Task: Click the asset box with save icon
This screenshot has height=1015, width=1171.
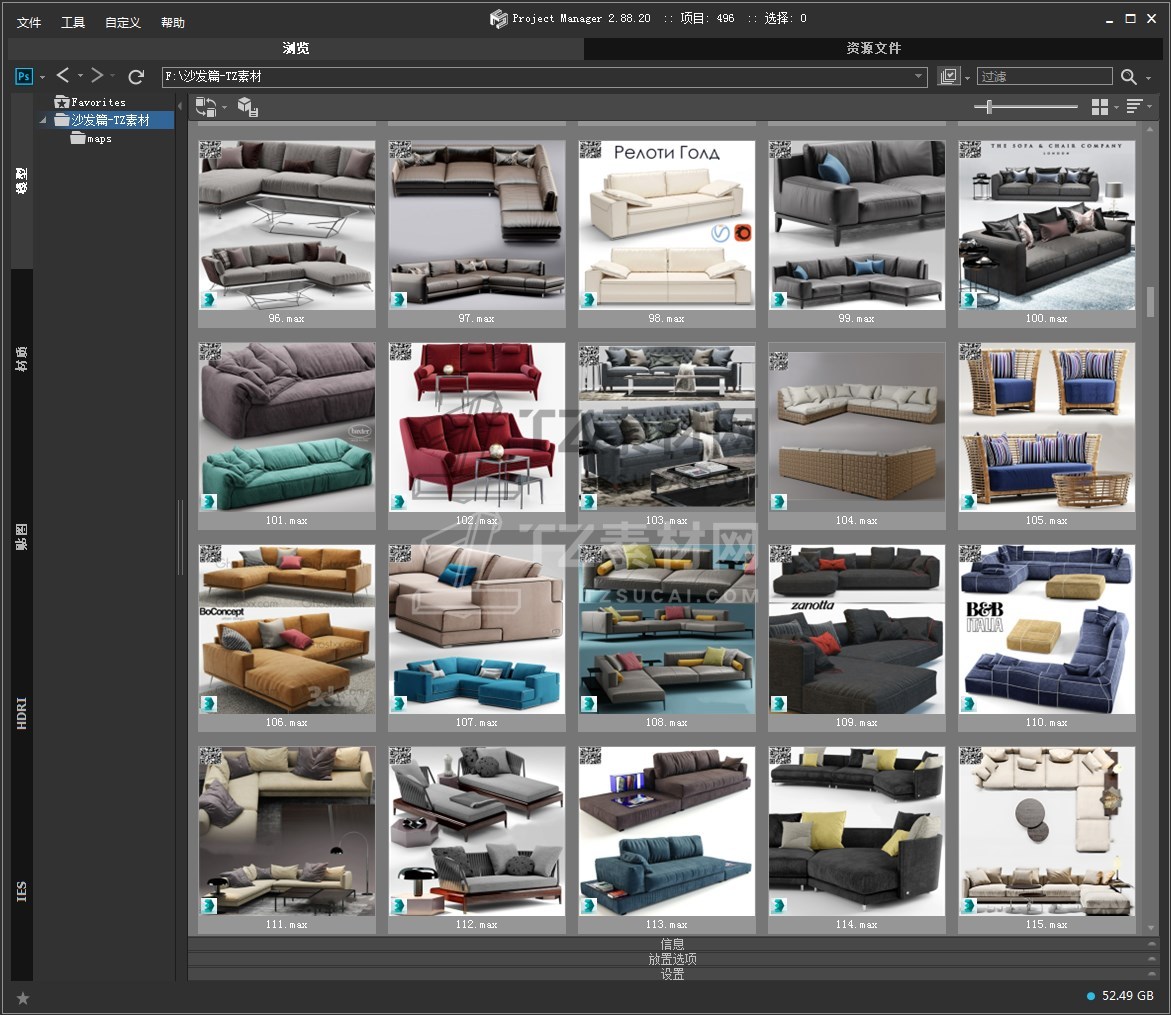Action: click(x=248, y=107)
